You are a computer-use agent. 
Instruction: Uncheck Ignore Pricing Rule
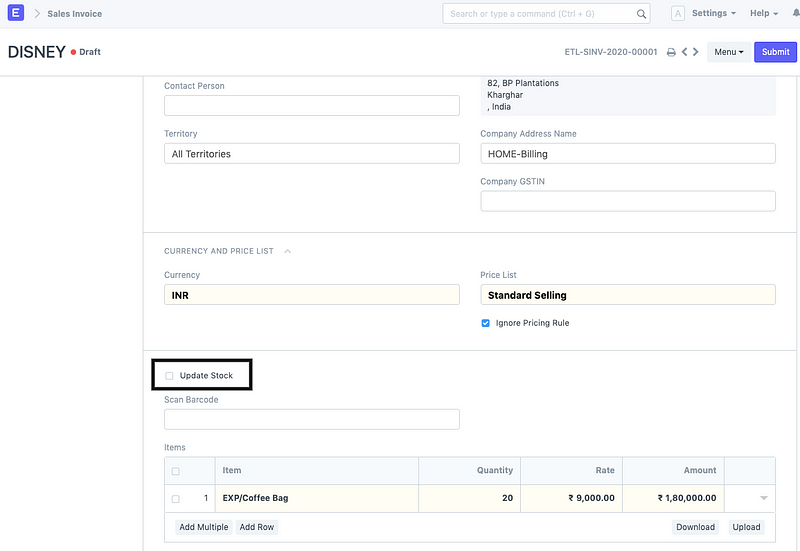(486, 323)
